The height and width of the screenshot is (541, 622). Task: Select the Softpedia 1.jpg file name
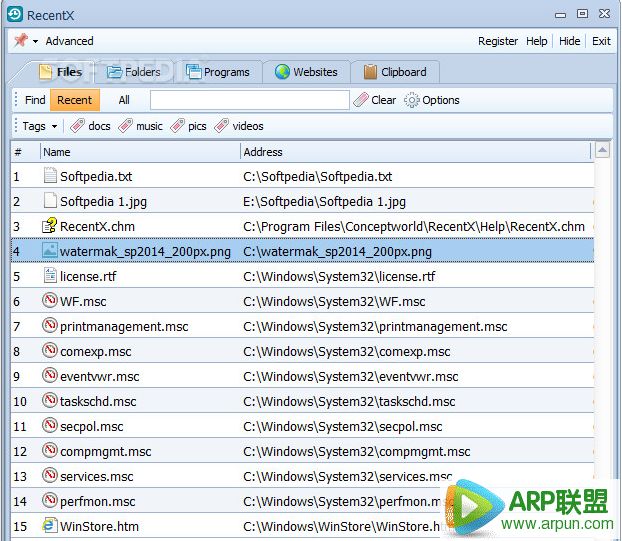tap(103, 202)
